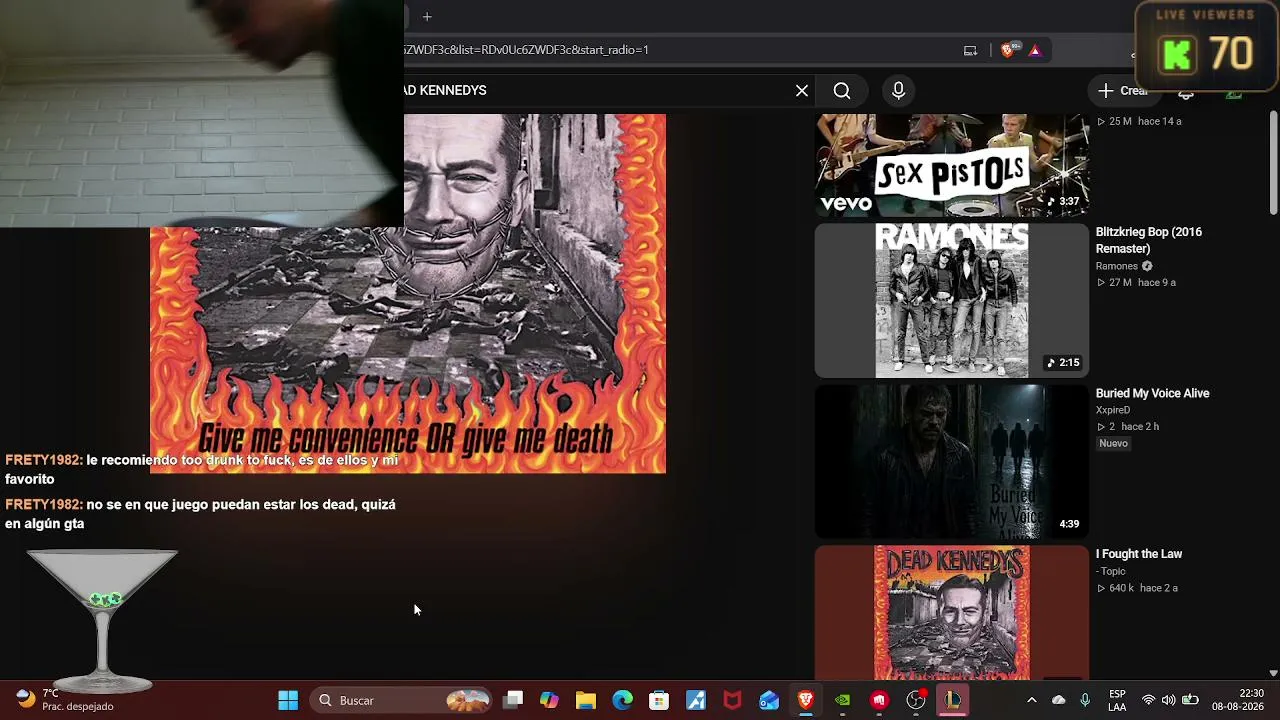Clear the YouTube search box with X
This screenshot has width=1280, height=720.
(802, 91)
